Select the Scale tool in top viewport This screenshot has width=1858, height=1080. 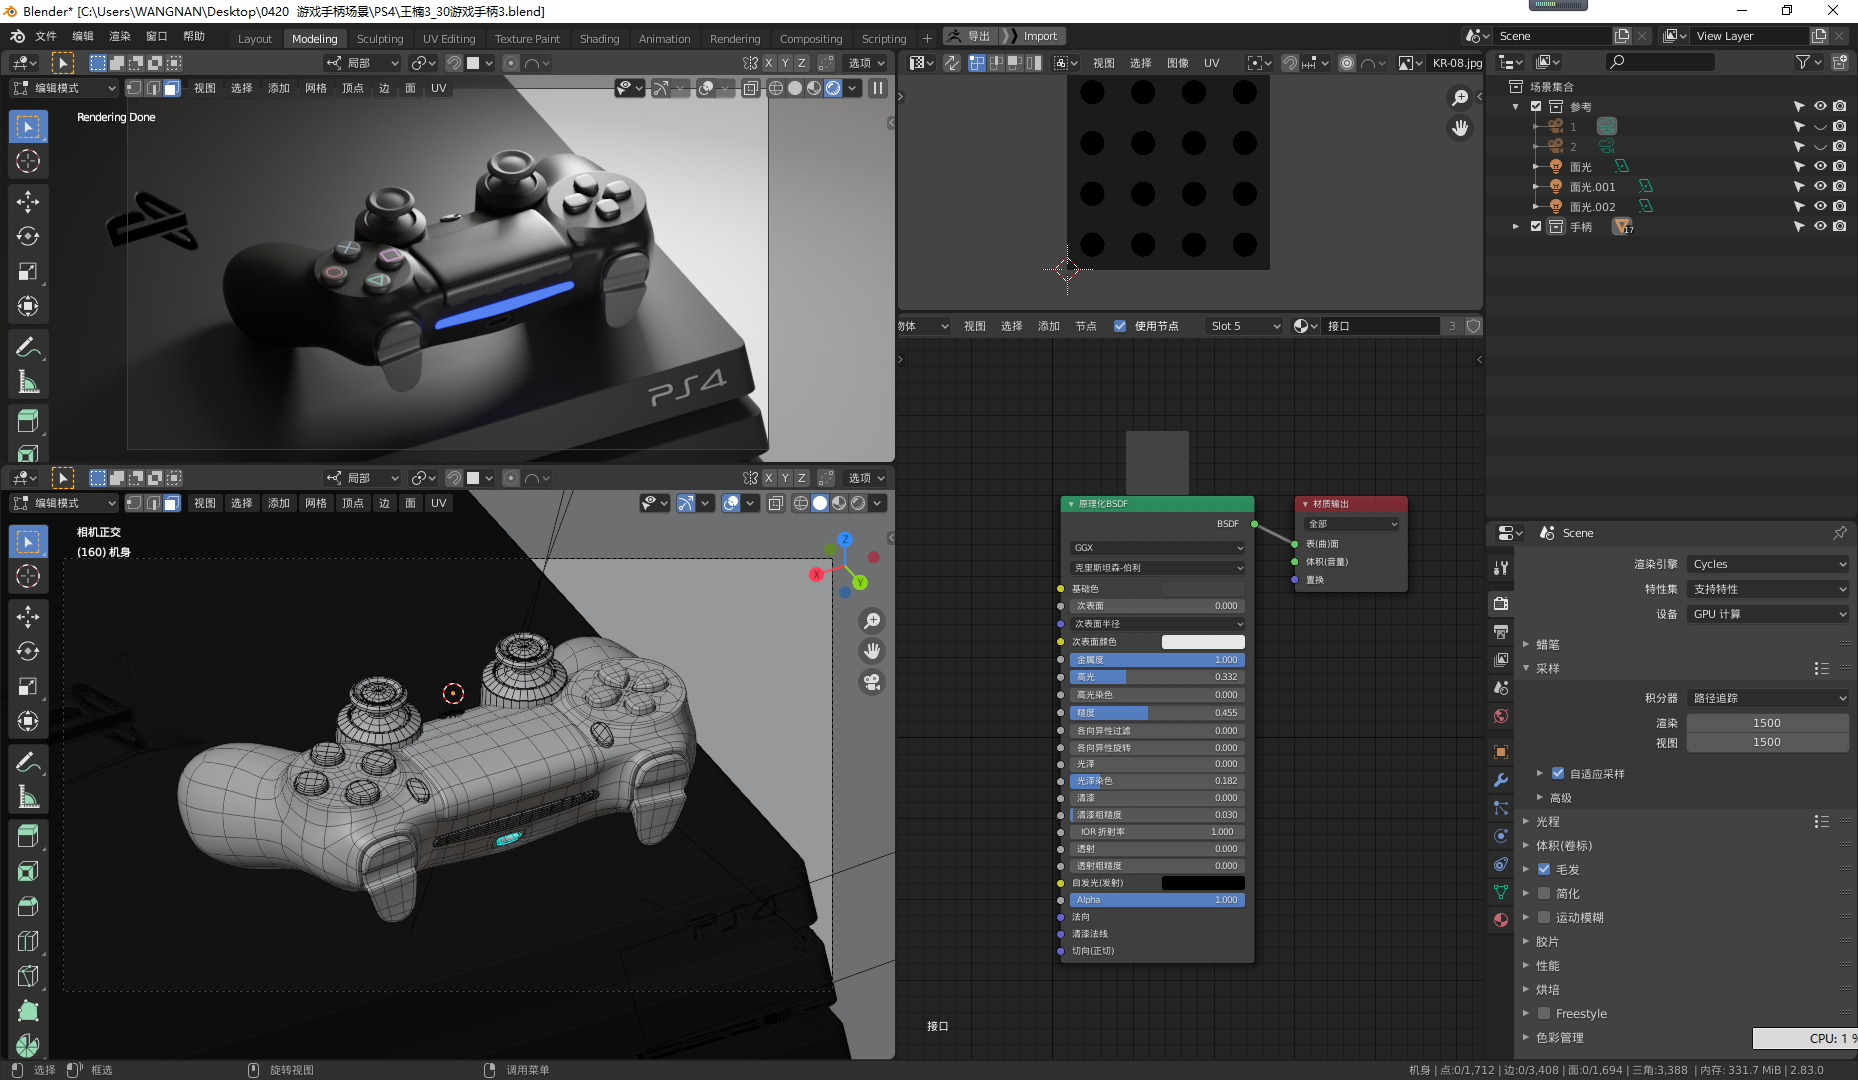pyautogui.click(x=28, y=271)
